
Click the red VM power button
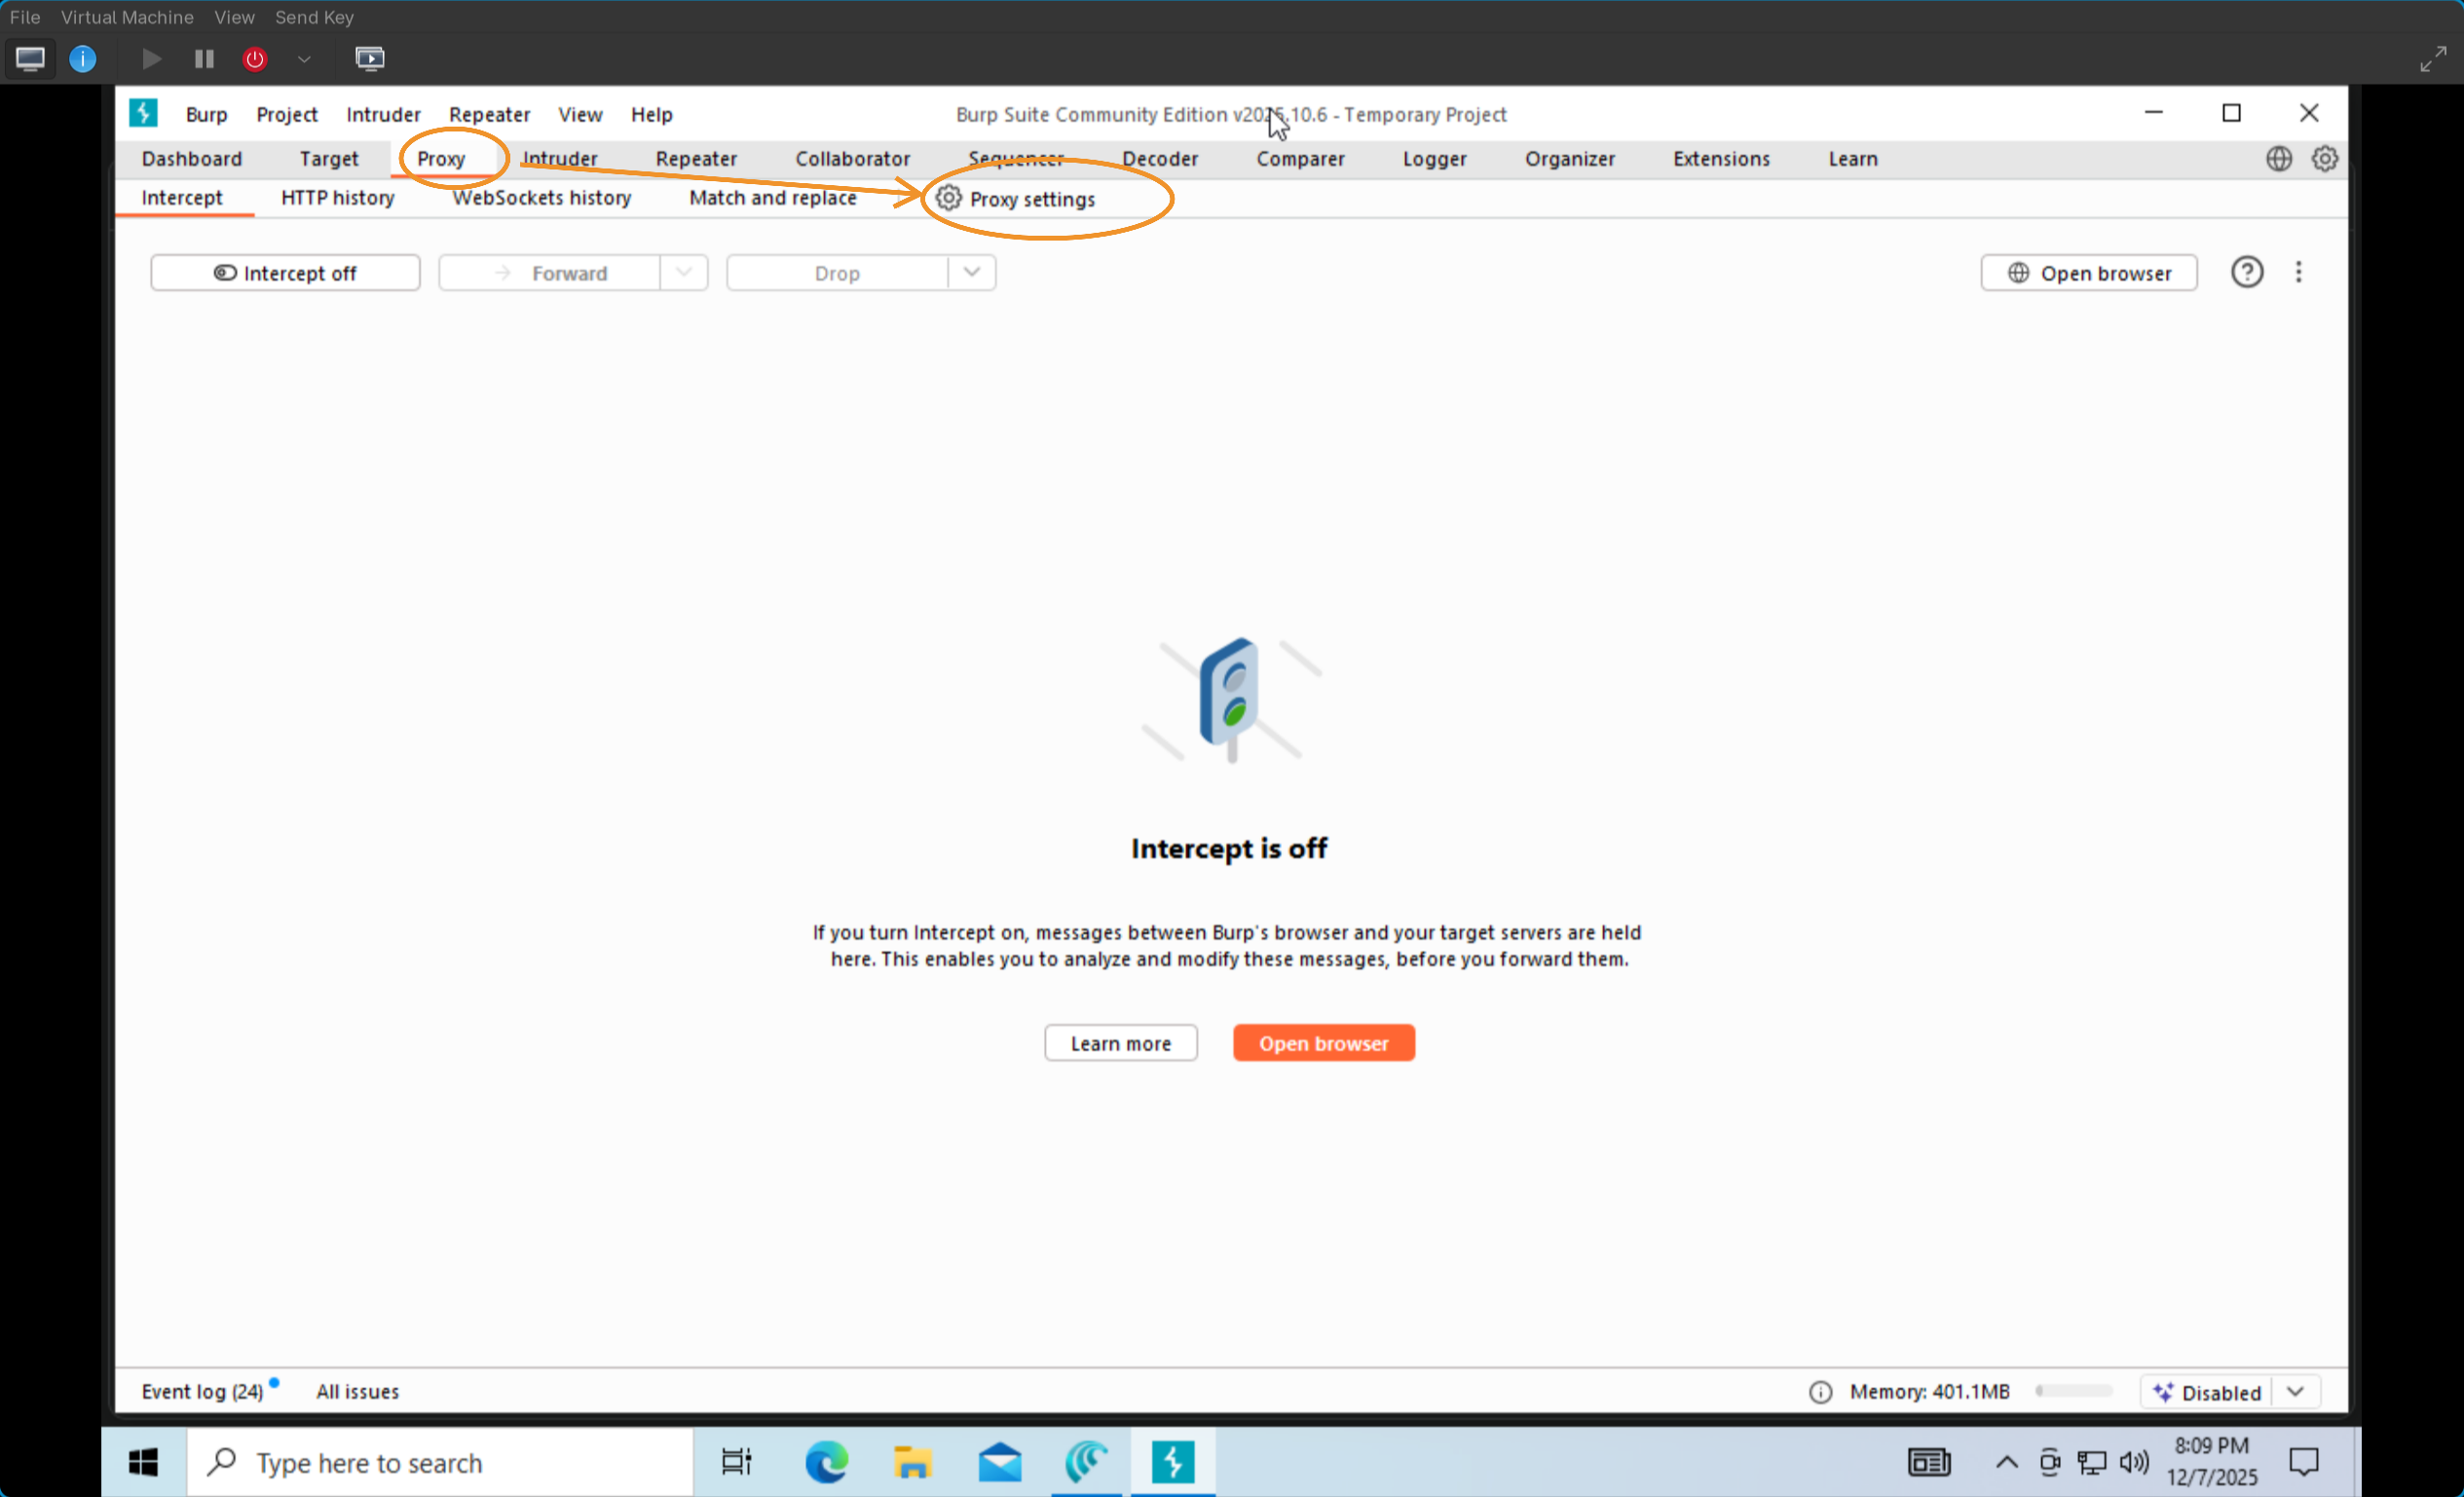pos(255,59)
